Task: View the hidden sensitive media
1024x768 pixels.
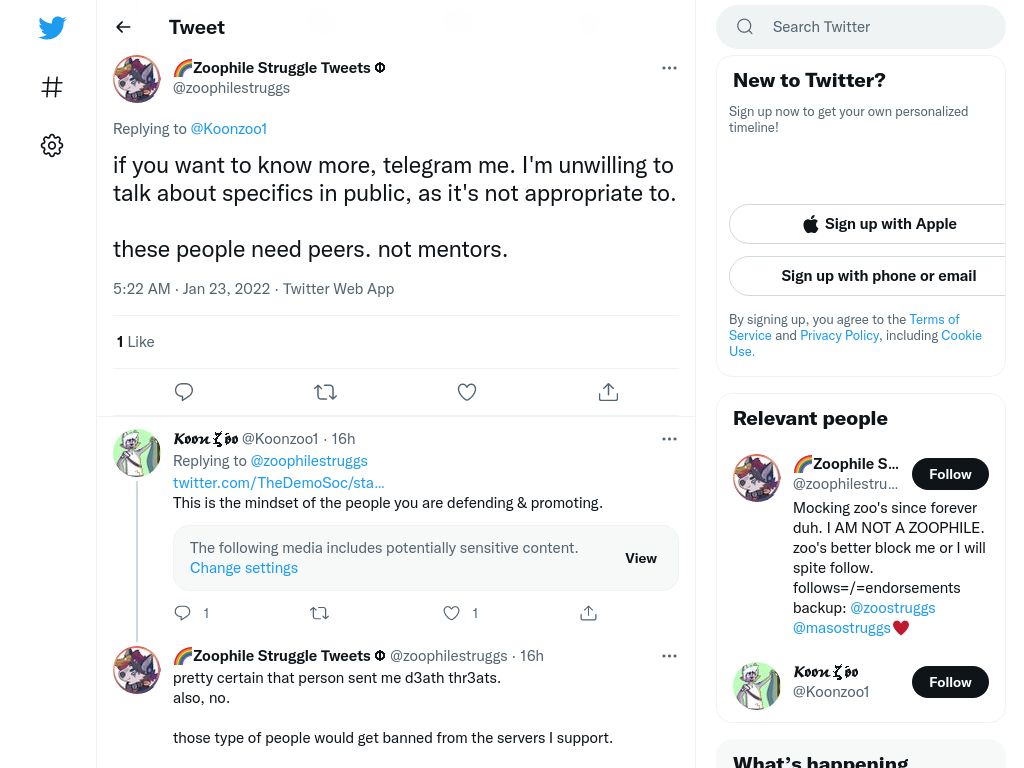Action: pyautogui.click(x=641, y=558)
